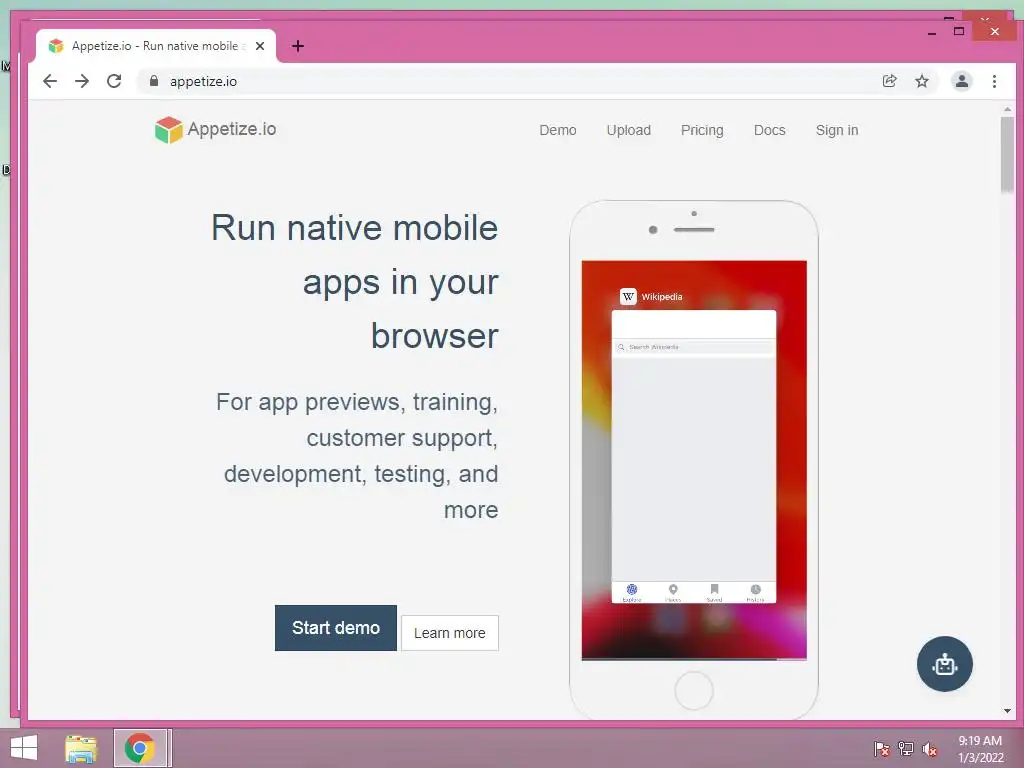Open the chat bot widget button
The image size is (1024, 768).
tap(944, 664)
